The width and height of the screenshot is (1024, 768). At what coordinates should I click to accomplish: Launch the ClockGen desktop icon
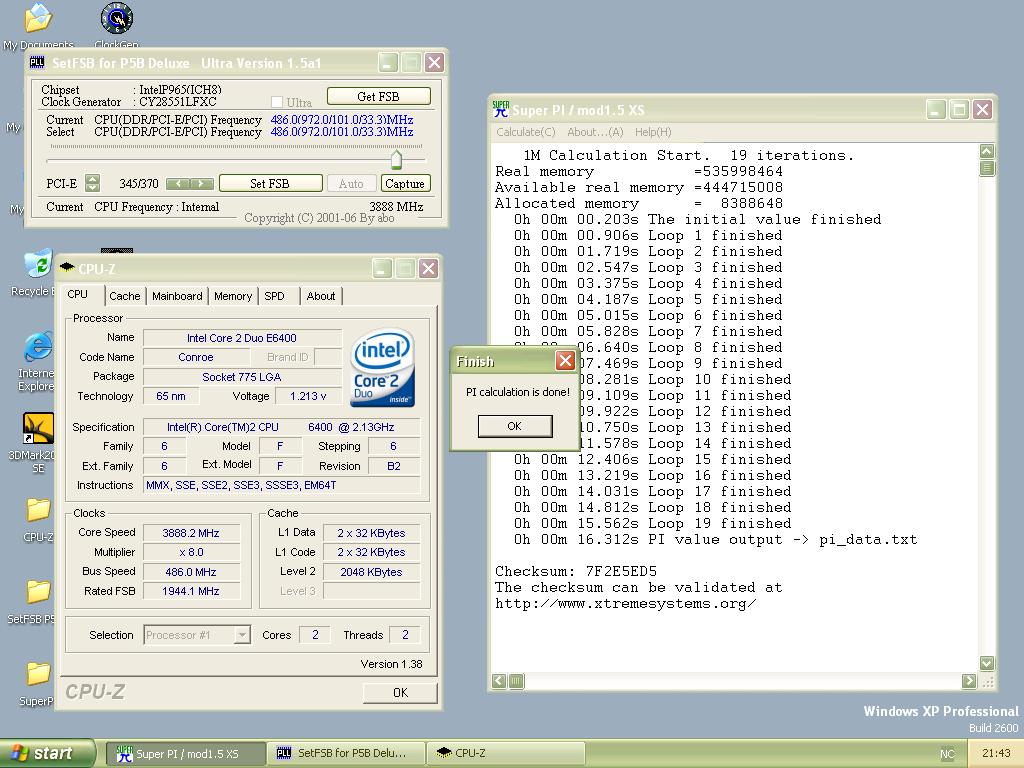point(117,18)
